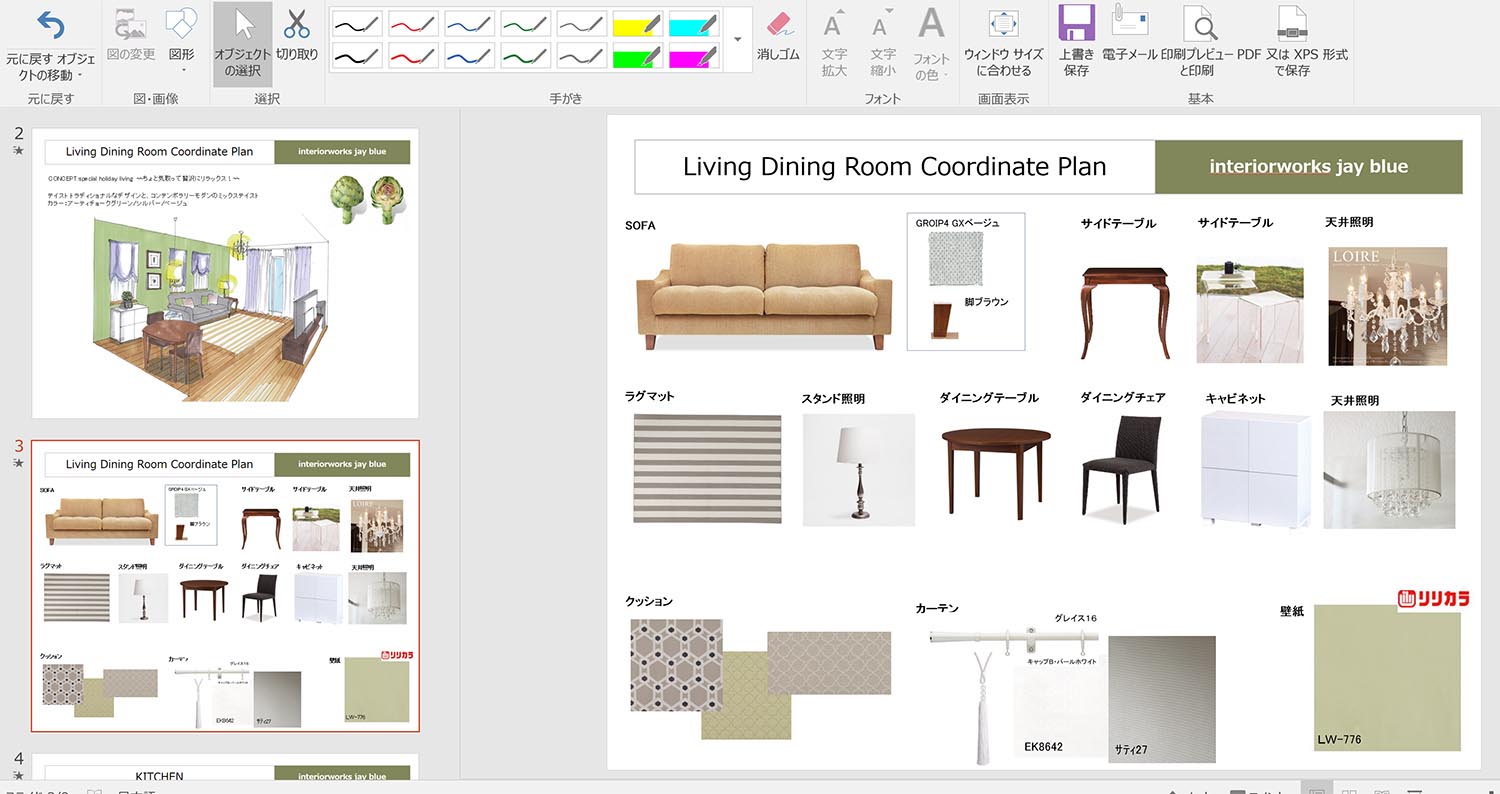Choose the magenta highlighter pen
The width and height of the screenshot is (1500, 794).
[694, 55]
